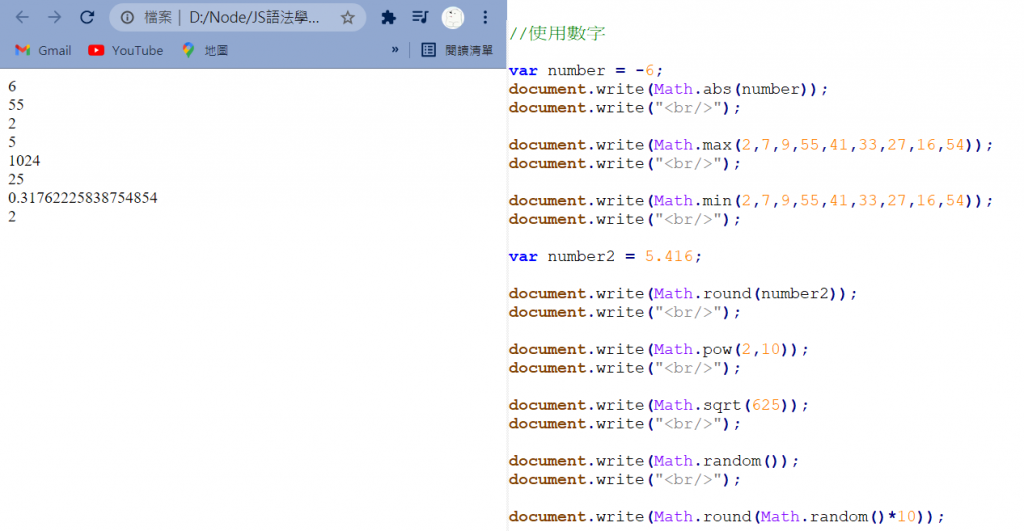
Task: Click the site information icon
Action: tap(127, 18)
